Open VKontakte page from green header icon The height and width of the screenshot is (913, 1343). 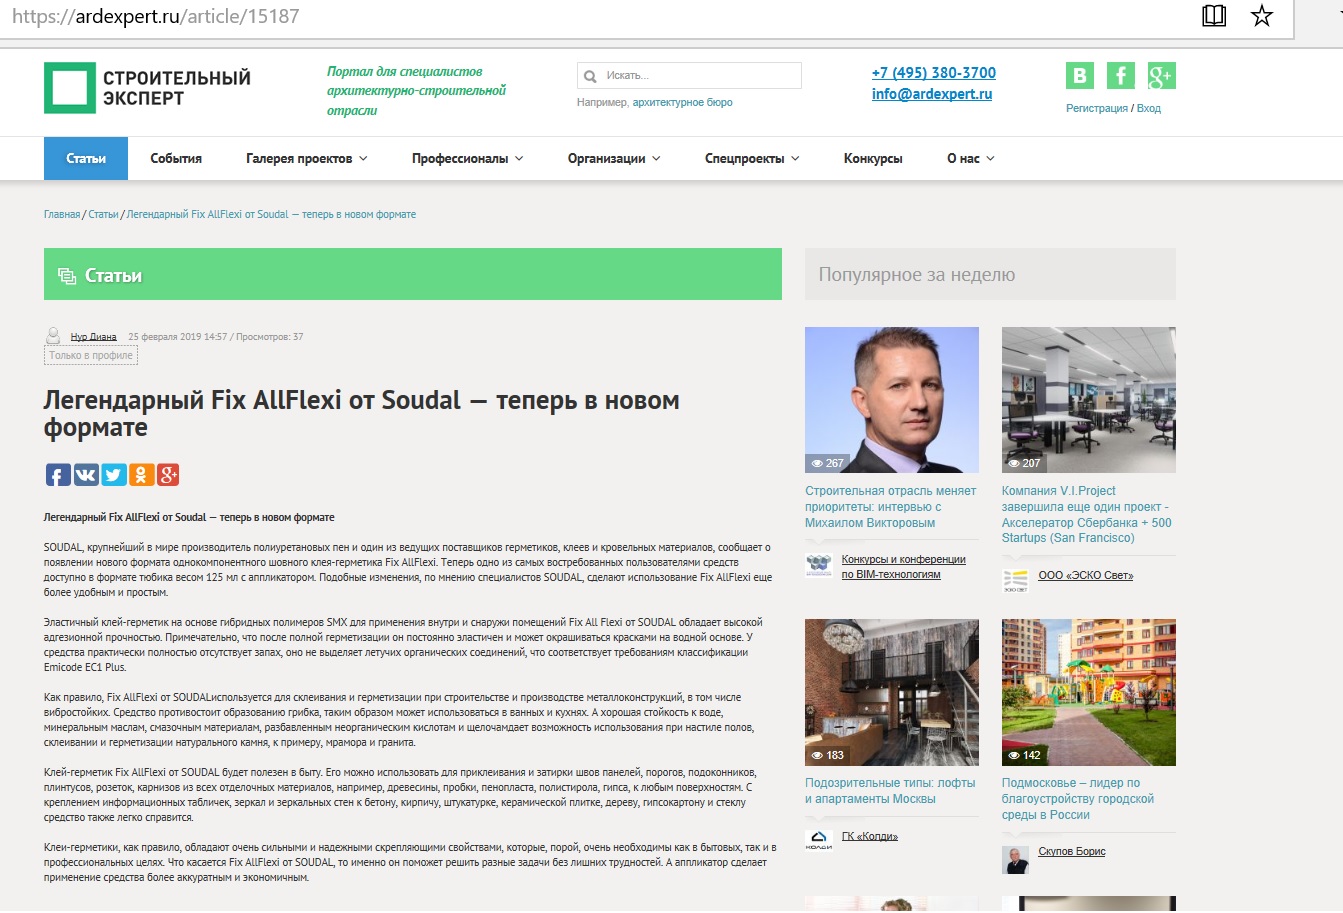1079,76
